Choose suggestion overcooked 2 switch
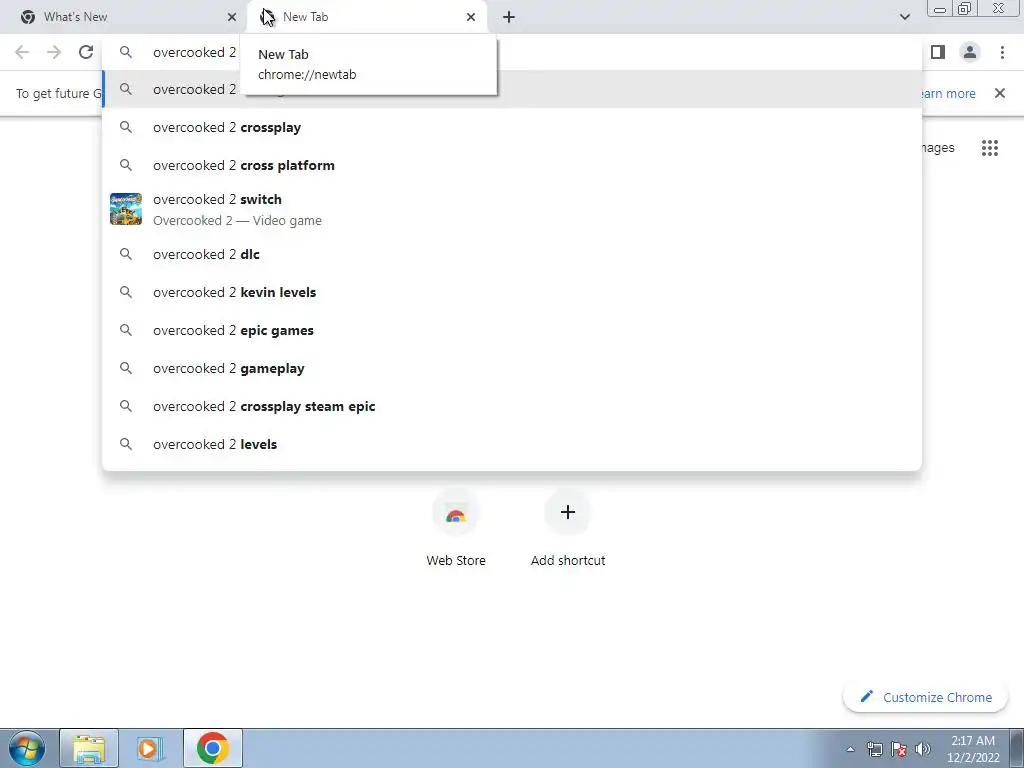Viewport: 1024px width, 768px height. coord(512,209)
